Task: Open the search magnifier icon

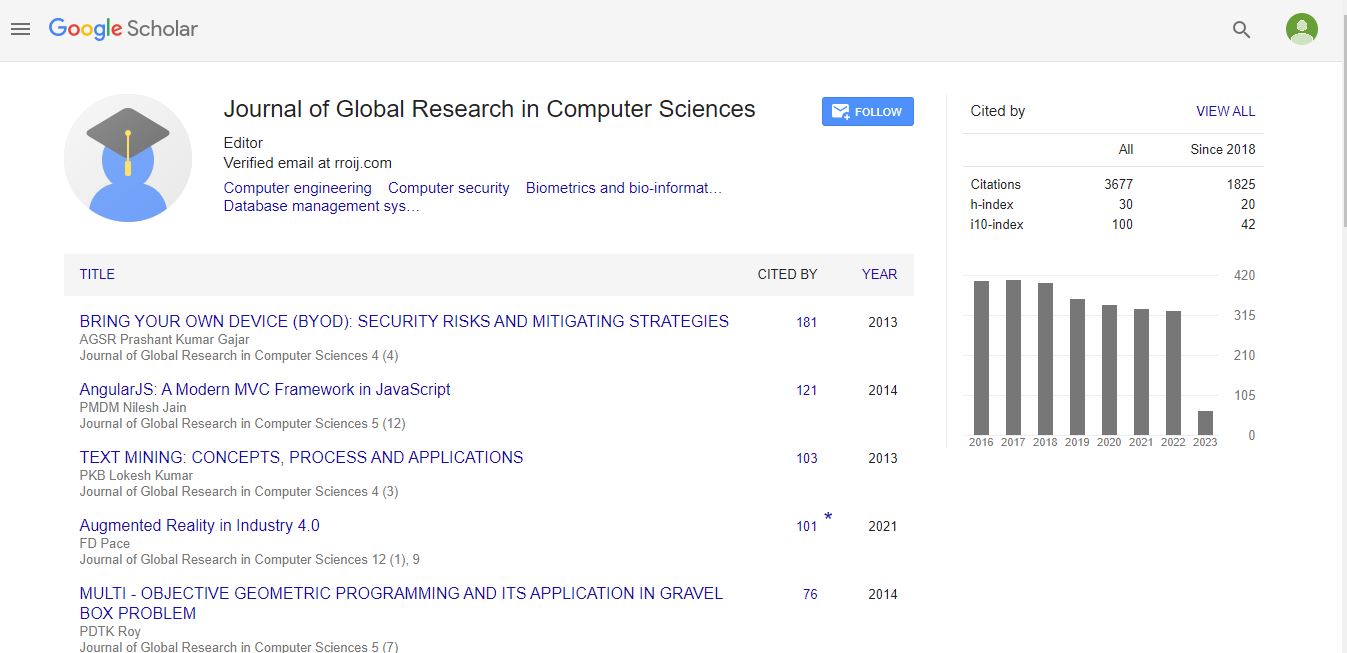Action: [1241, 30]
